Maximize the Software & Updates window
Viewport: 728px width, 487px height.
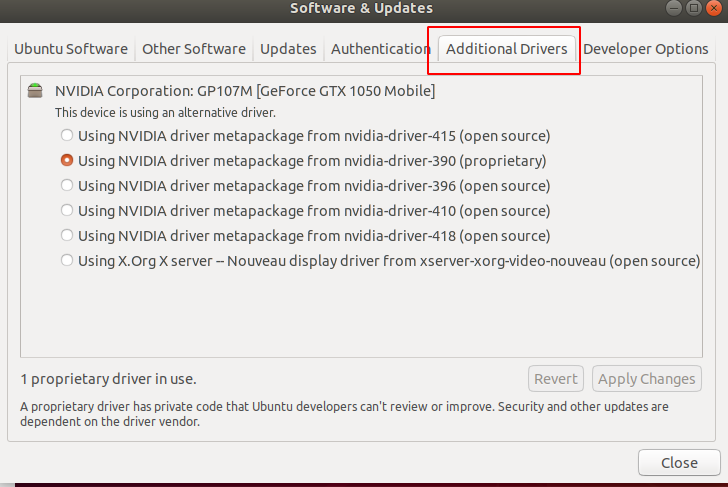(694, 8)
